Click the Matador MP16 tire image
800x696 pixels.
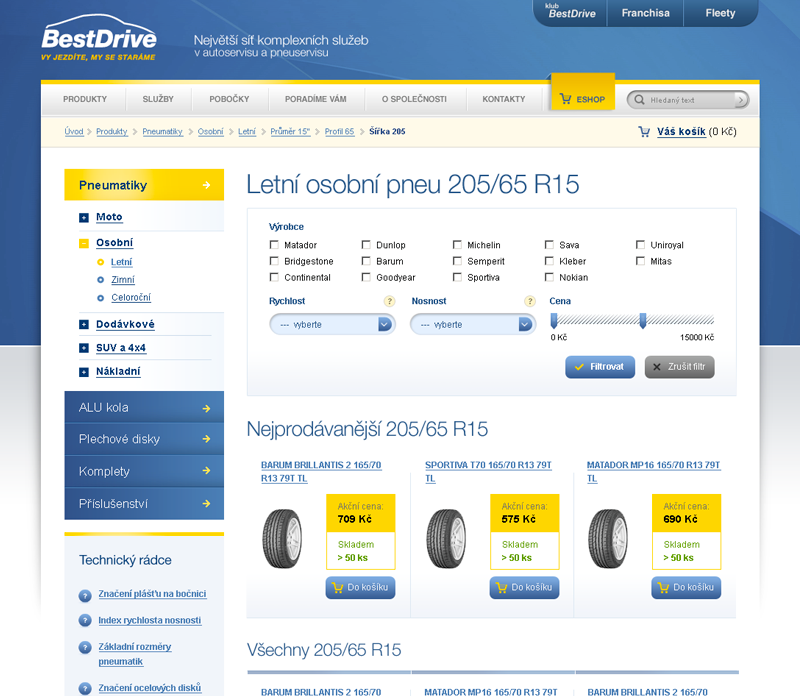coord(608,538)
